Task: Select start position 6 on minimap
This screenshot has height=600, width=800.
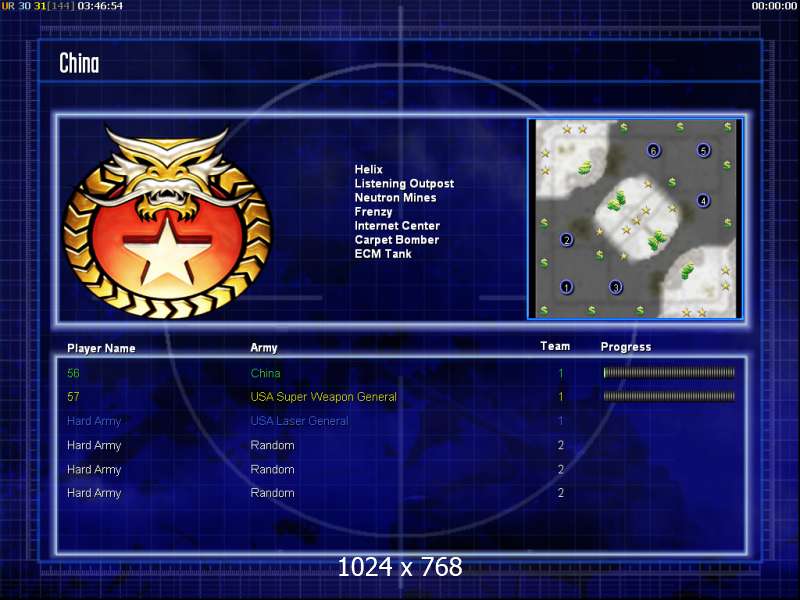Action: click(x=654, y=151)
